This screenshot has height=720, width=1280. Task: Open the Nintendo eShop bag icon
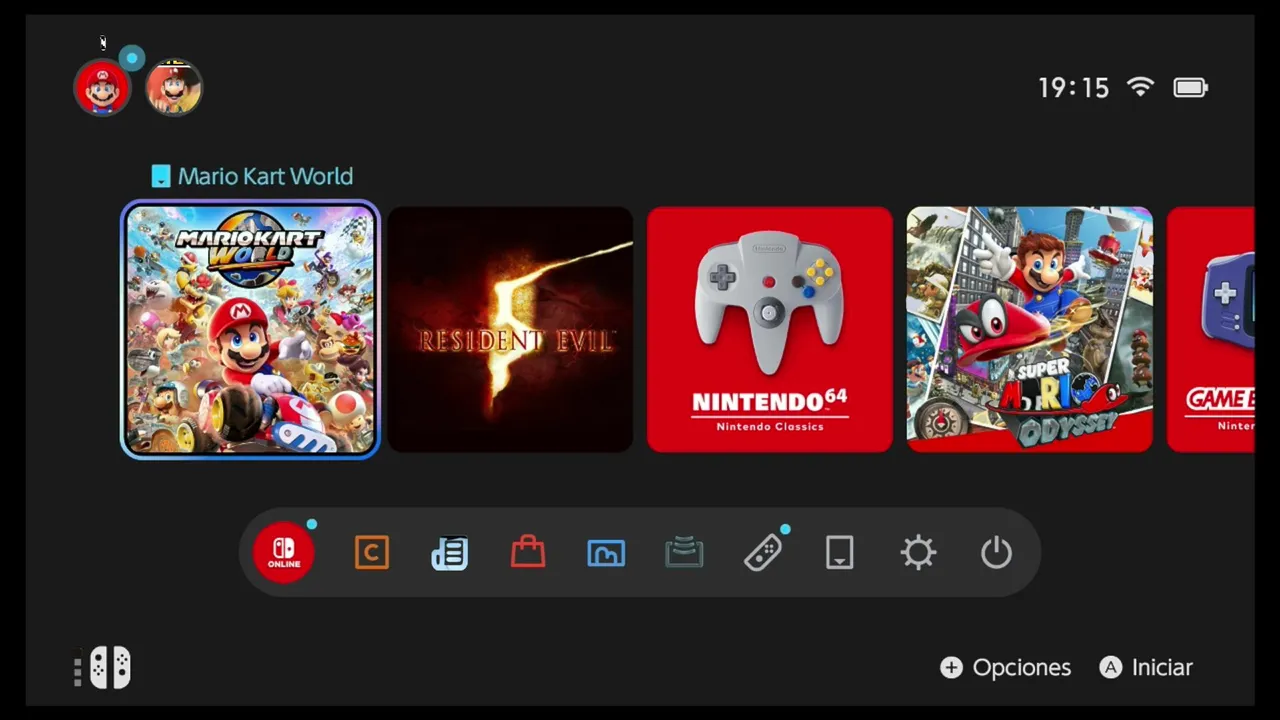coord(528,552)
